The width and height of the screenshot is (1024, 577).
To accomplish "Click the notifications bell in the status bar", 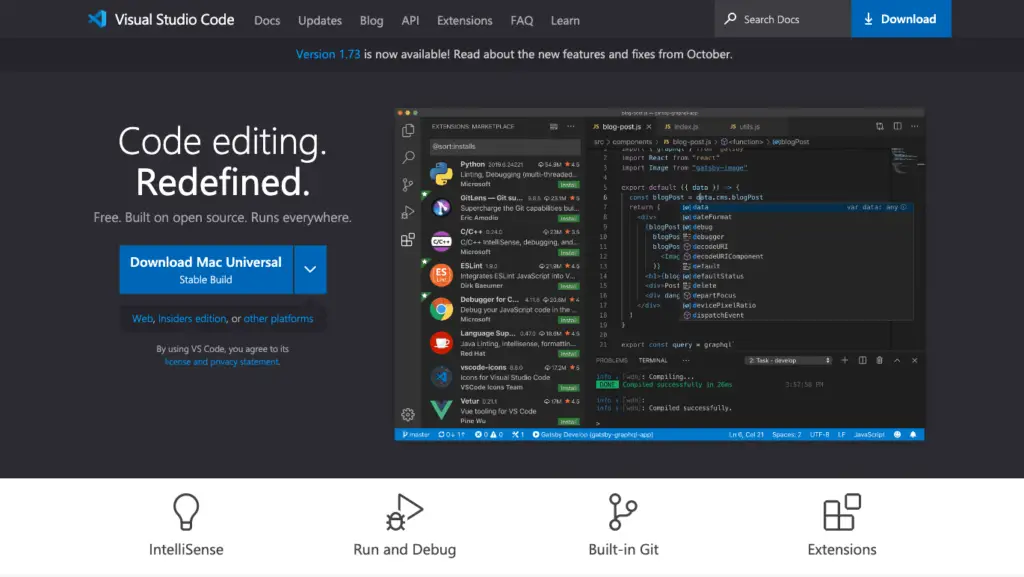I will (913, 435).
